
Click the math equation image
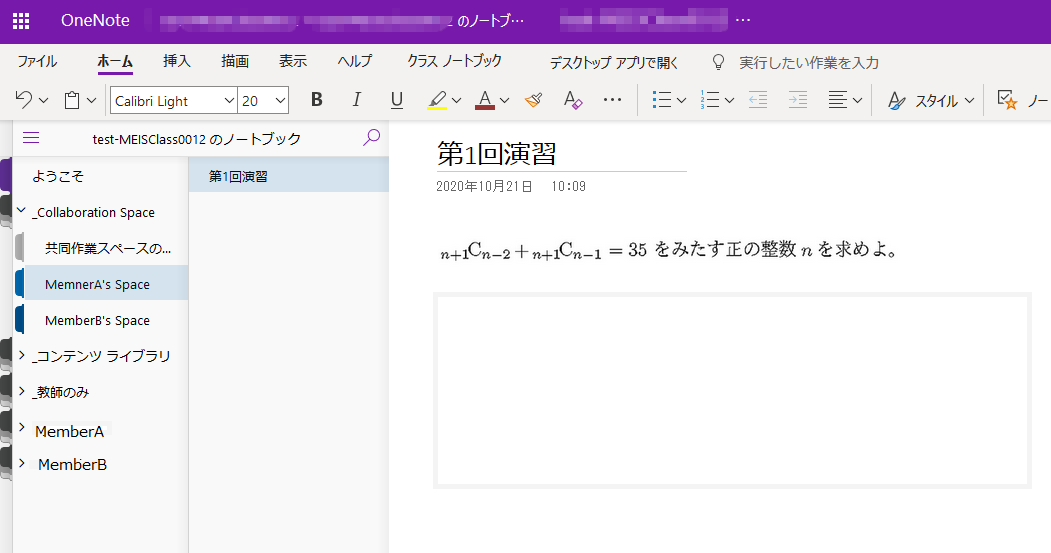[668, 250]
